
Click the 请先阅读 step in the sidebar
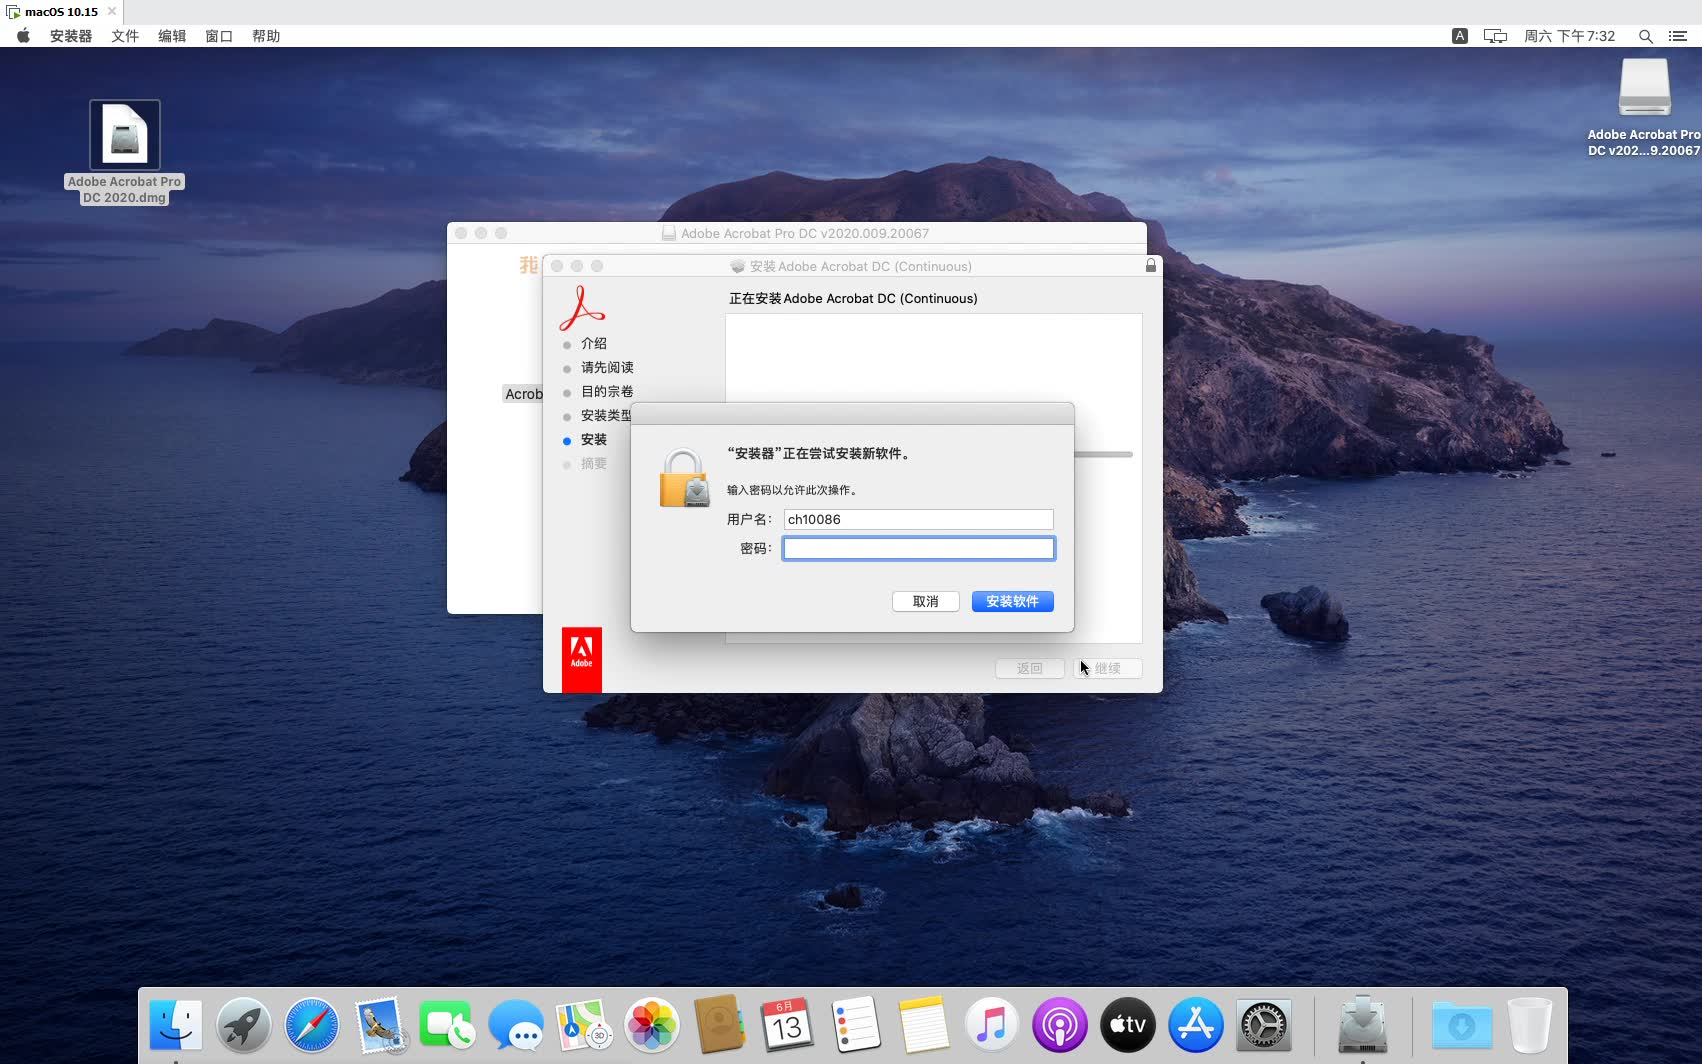point(607,367)
